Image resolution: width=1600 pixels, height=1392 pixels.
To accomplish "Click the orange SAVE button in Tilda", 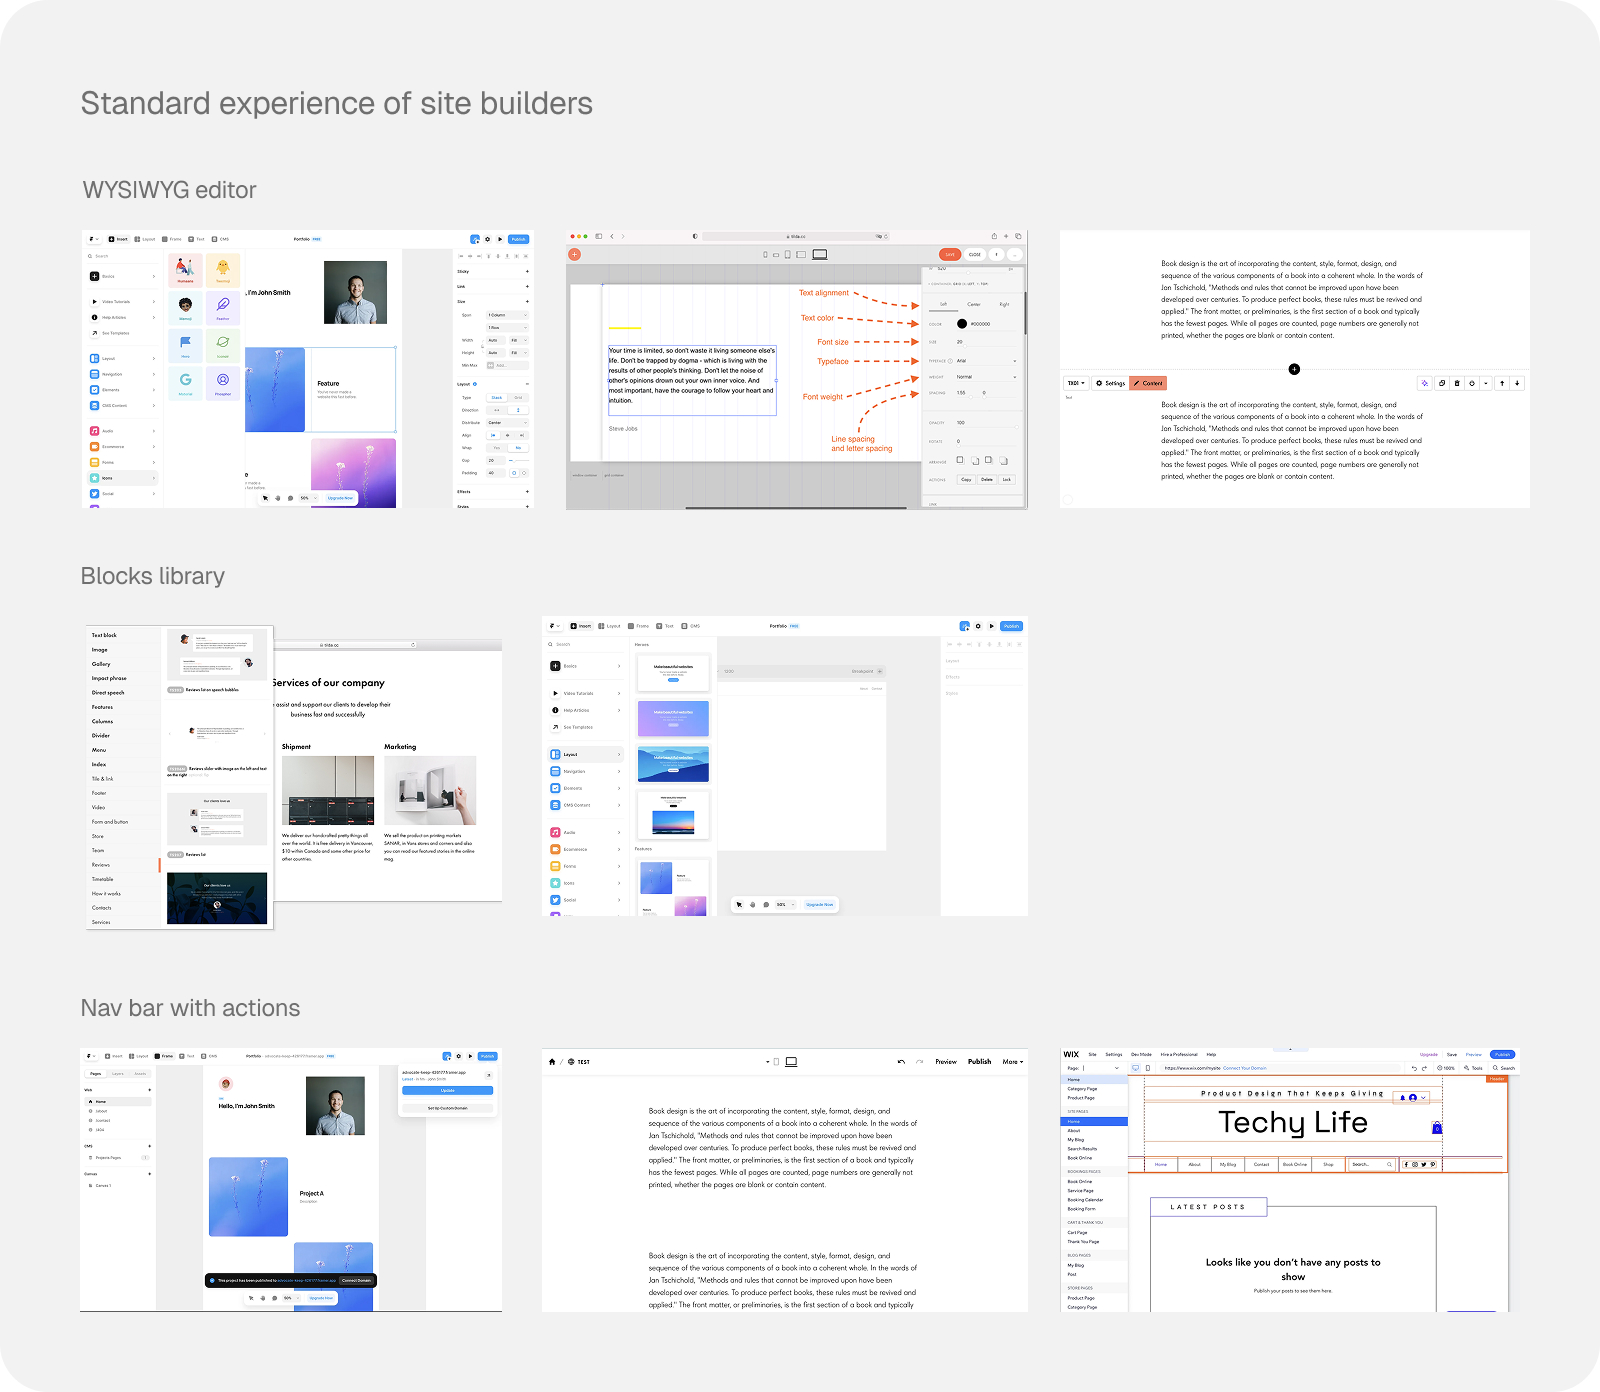I will point(950,254).
